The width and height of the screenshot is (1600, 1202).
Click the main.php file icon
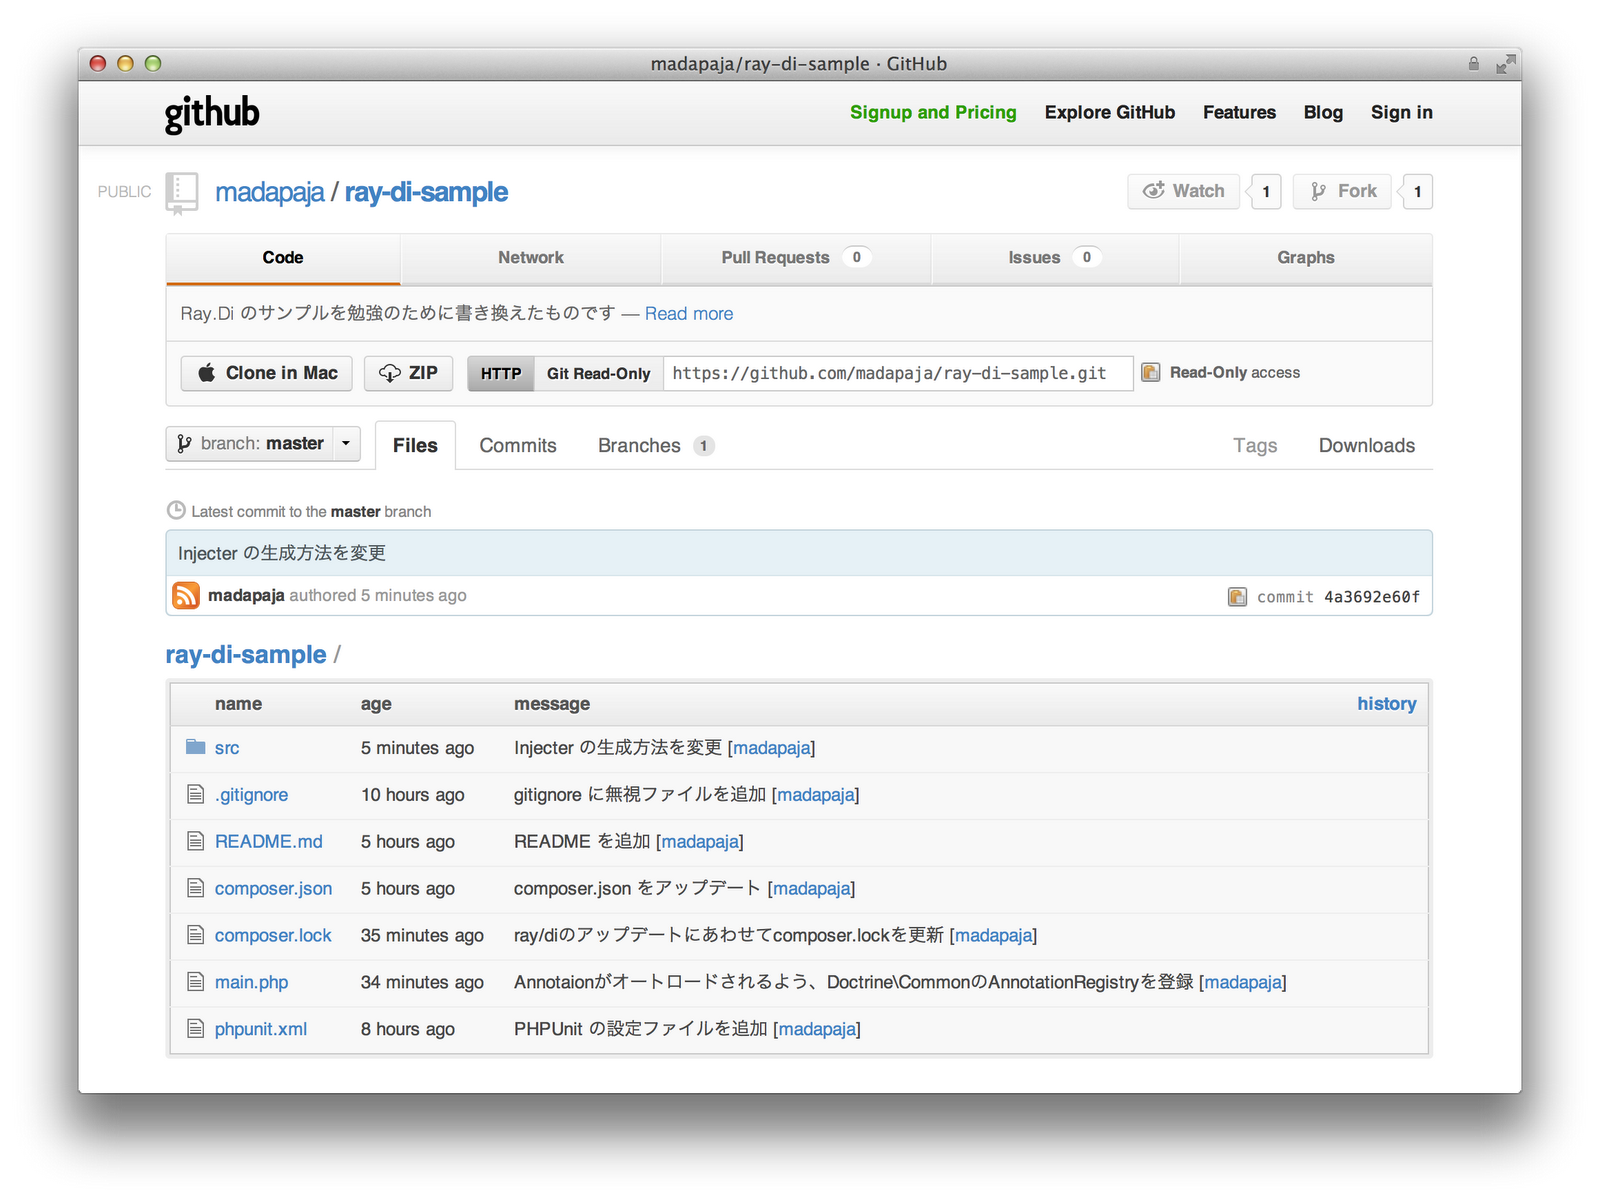tap(196, 982)
